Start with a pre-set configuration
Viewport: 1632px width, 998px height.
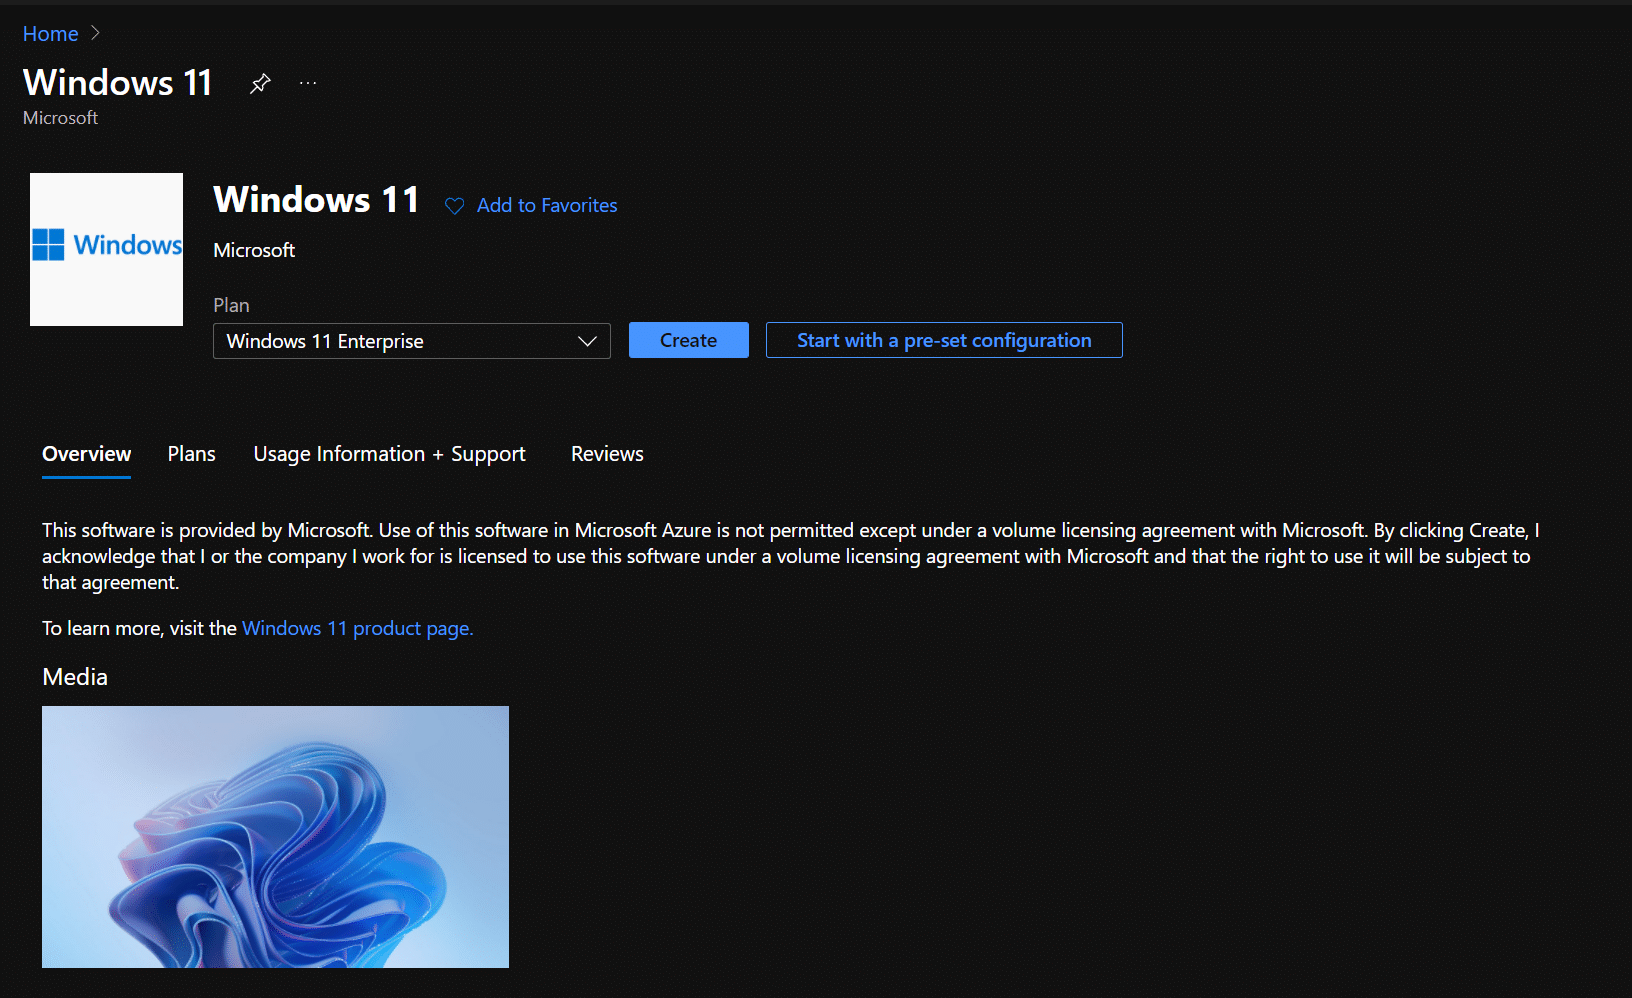click(x=944, y=340)
